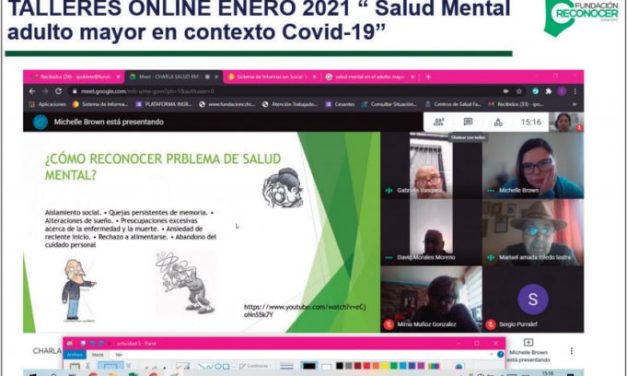Click Michelle Brown's video tile
Screen dimensions: 627x376
(x=533, y=165)
